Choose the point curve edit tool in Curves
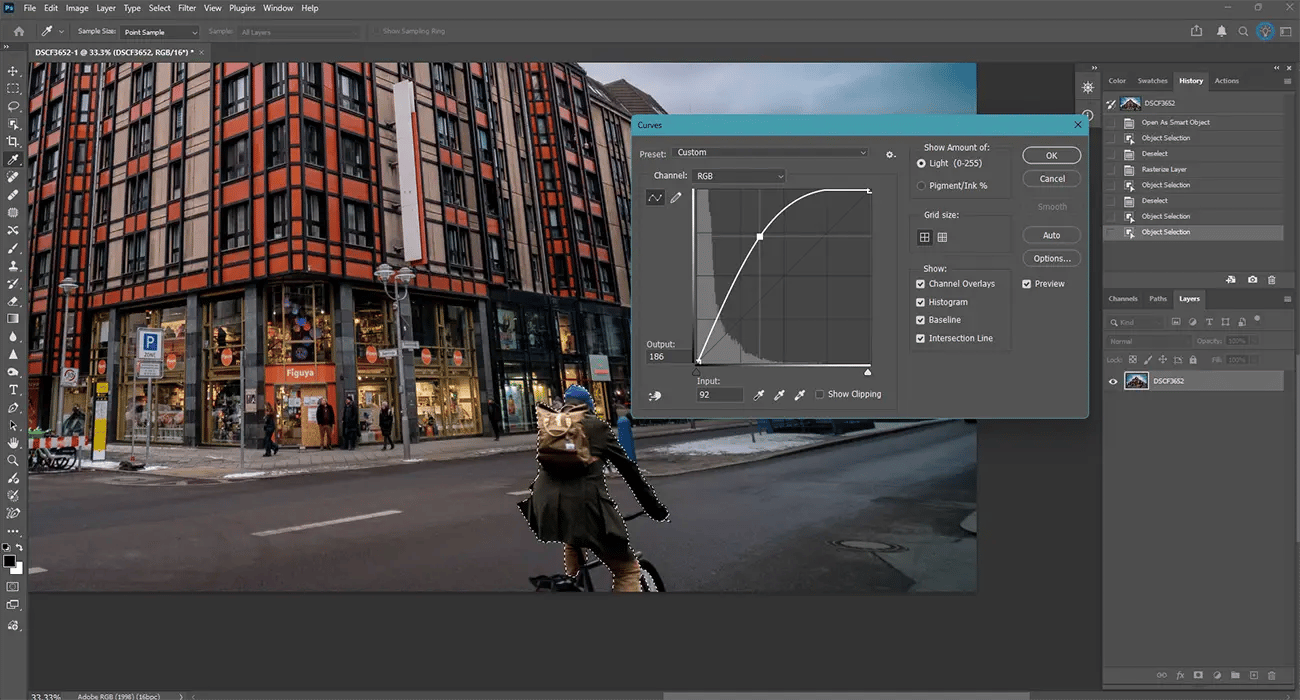The image size is (1300, 700). point(655,198)
